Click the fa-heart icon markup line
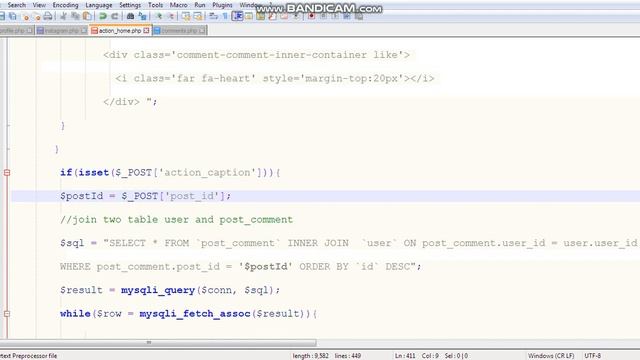The height and width of the screenshot is (360, 640). (275, 78)
